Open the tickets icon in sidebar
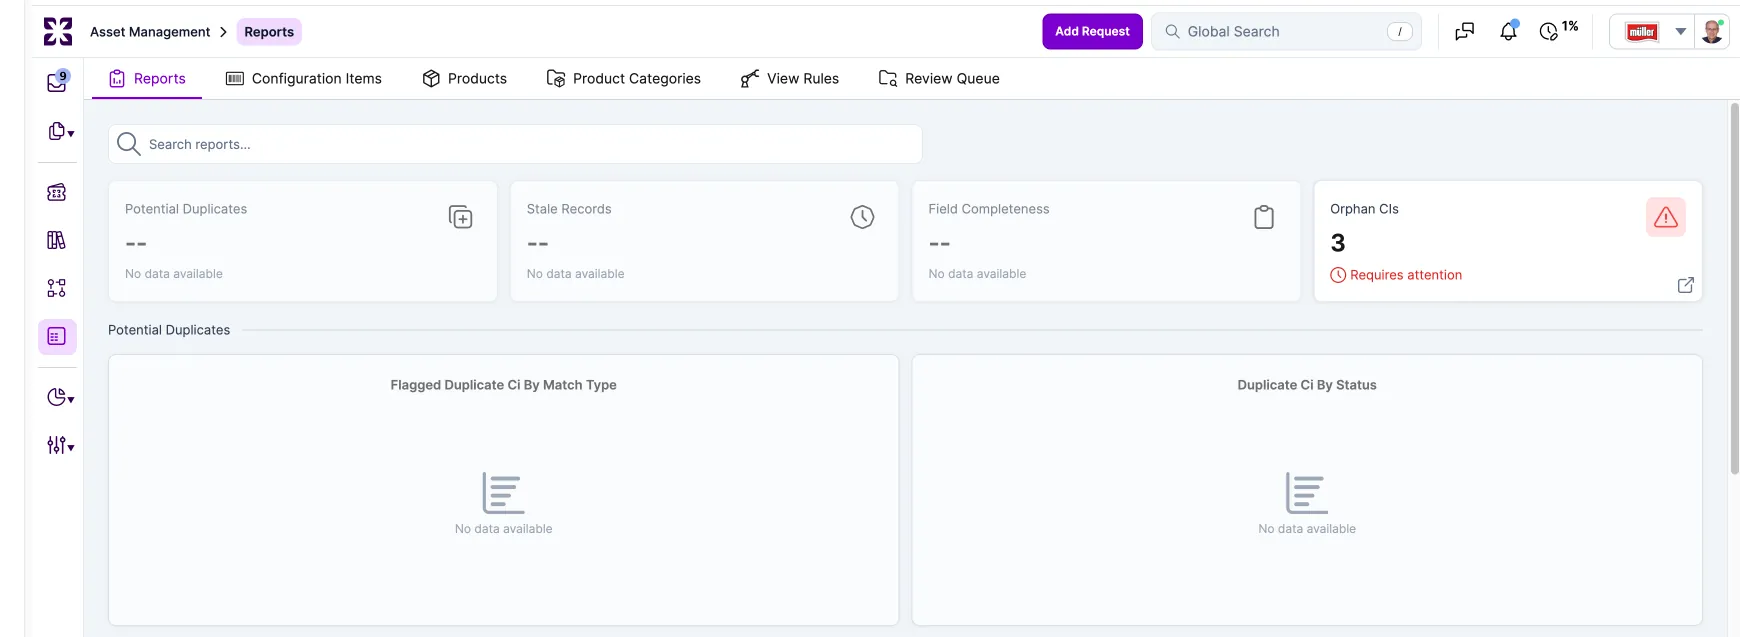This screenshot has height=637, width=1740. click(57, 192)
